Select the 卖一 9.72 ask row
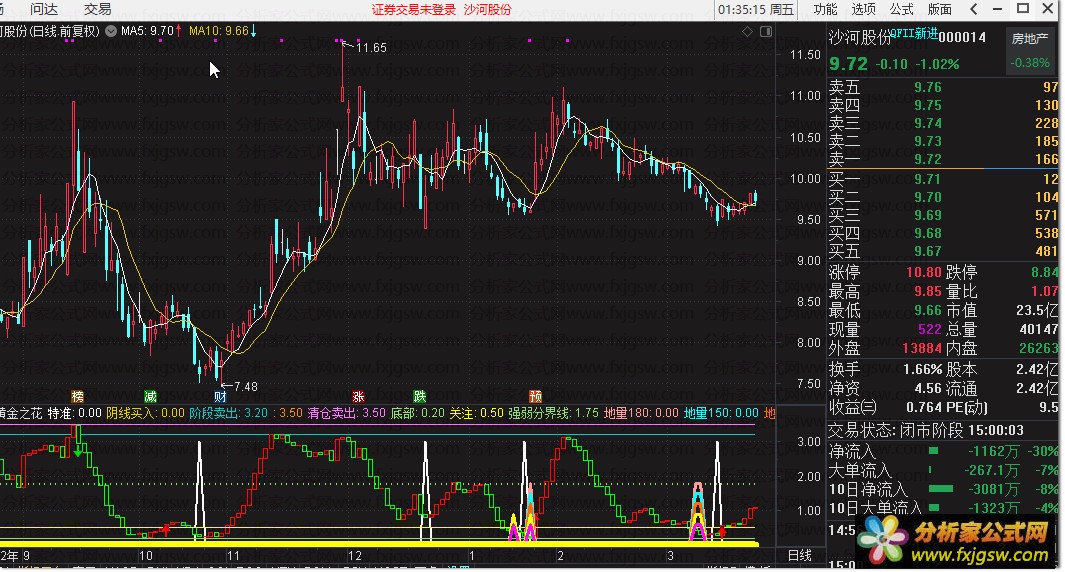This screenshot has height=572, width=1065. [943, 159]
